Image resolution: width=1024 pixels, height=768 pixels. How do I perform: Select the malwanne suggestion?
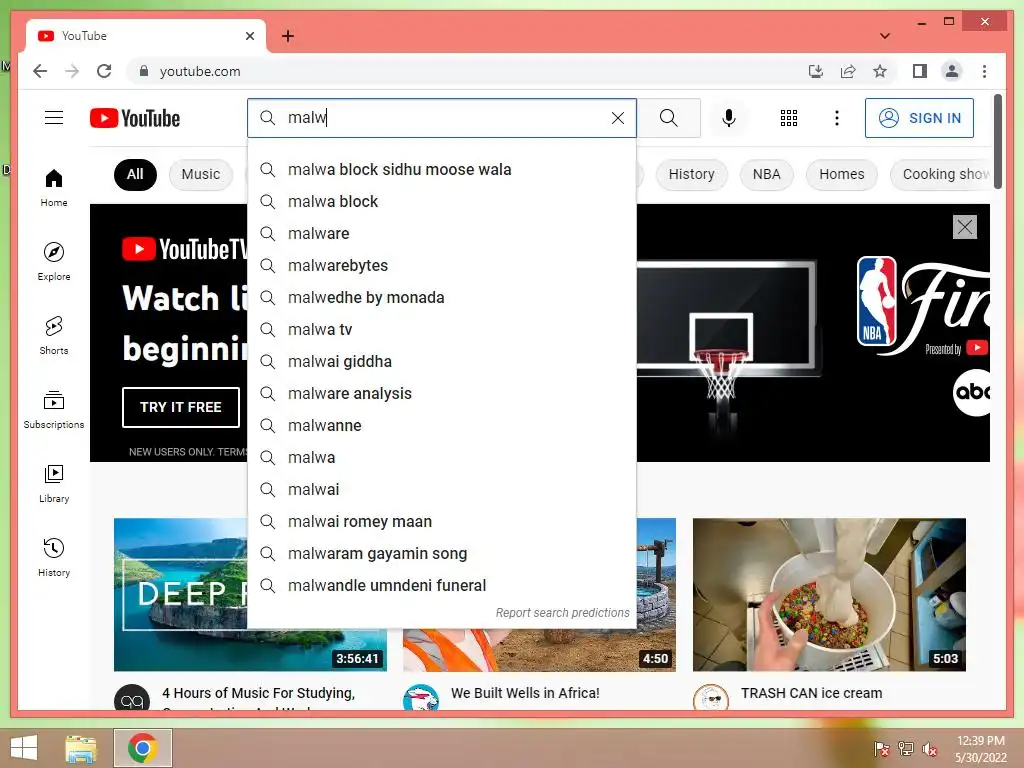(442, 426)
